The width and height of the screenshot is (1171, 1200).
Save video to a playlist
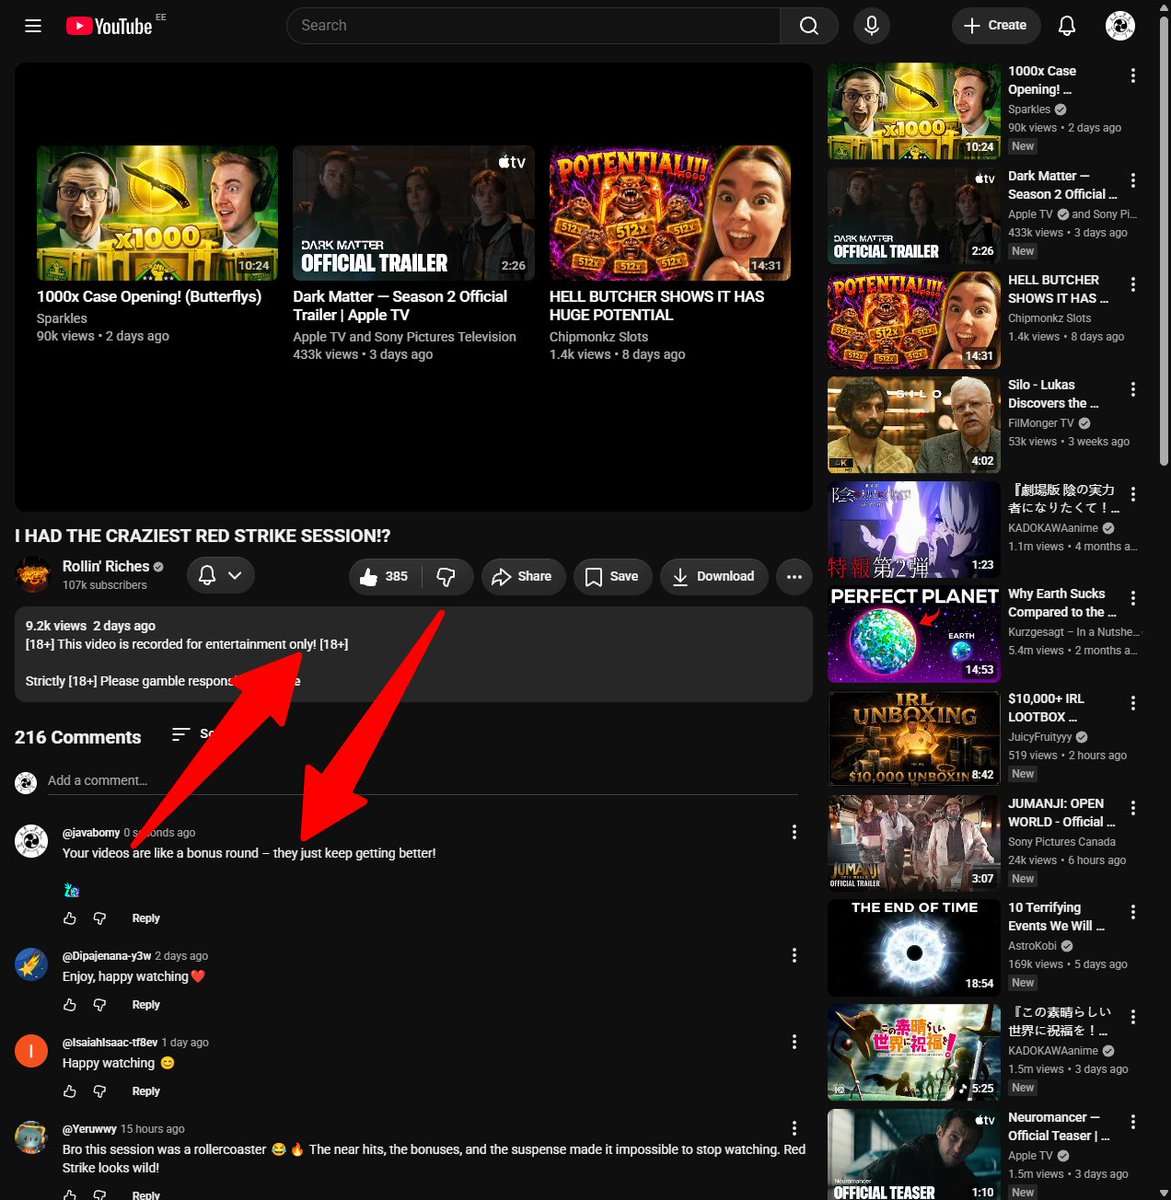point(612,576)
